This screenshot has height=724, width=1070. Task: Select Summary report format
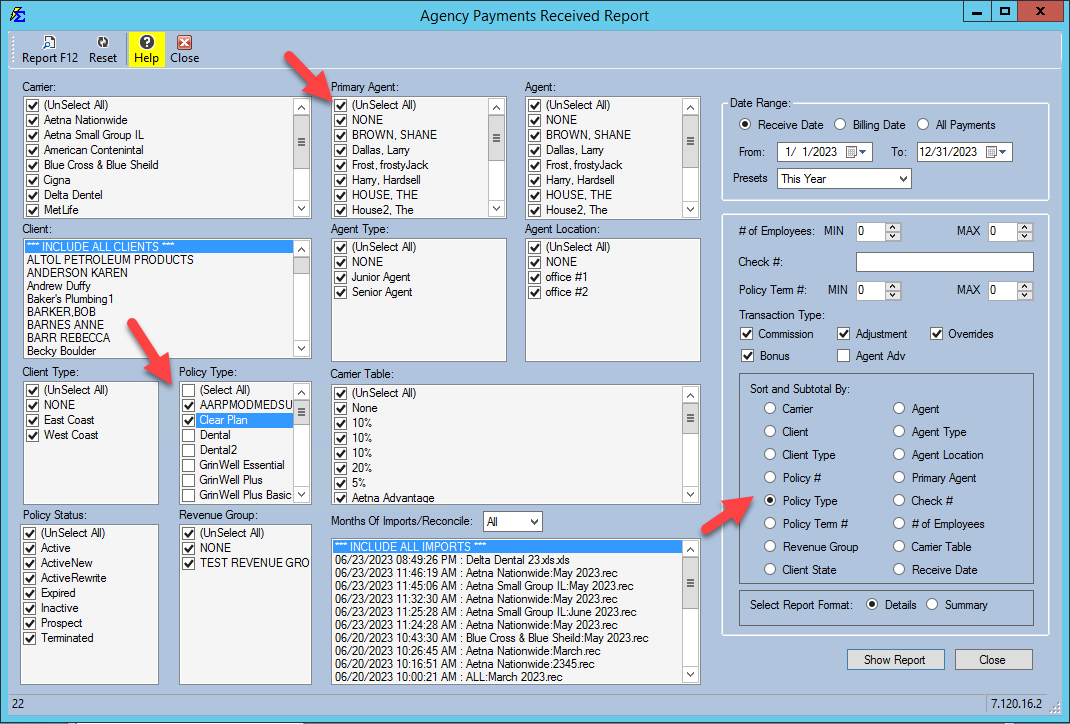pyautogui.click(x=932, y=605)
